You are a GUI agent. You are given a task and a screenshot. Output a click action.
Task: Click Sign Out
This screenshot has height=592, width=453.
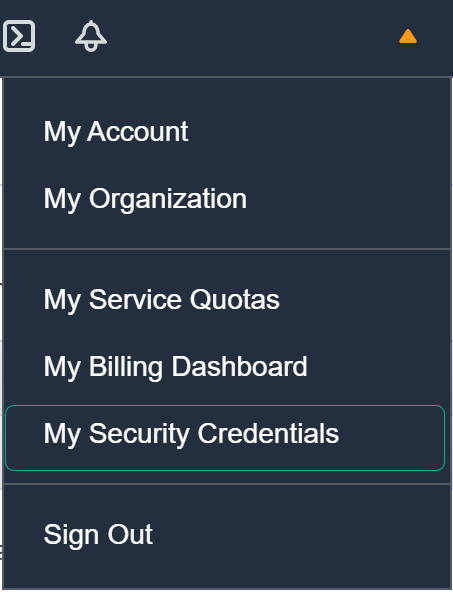tap(98, 535)
